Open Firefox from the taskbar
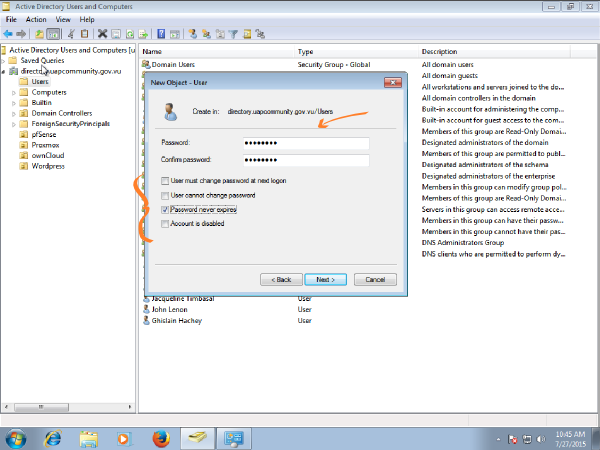 (x=161, y=439)
